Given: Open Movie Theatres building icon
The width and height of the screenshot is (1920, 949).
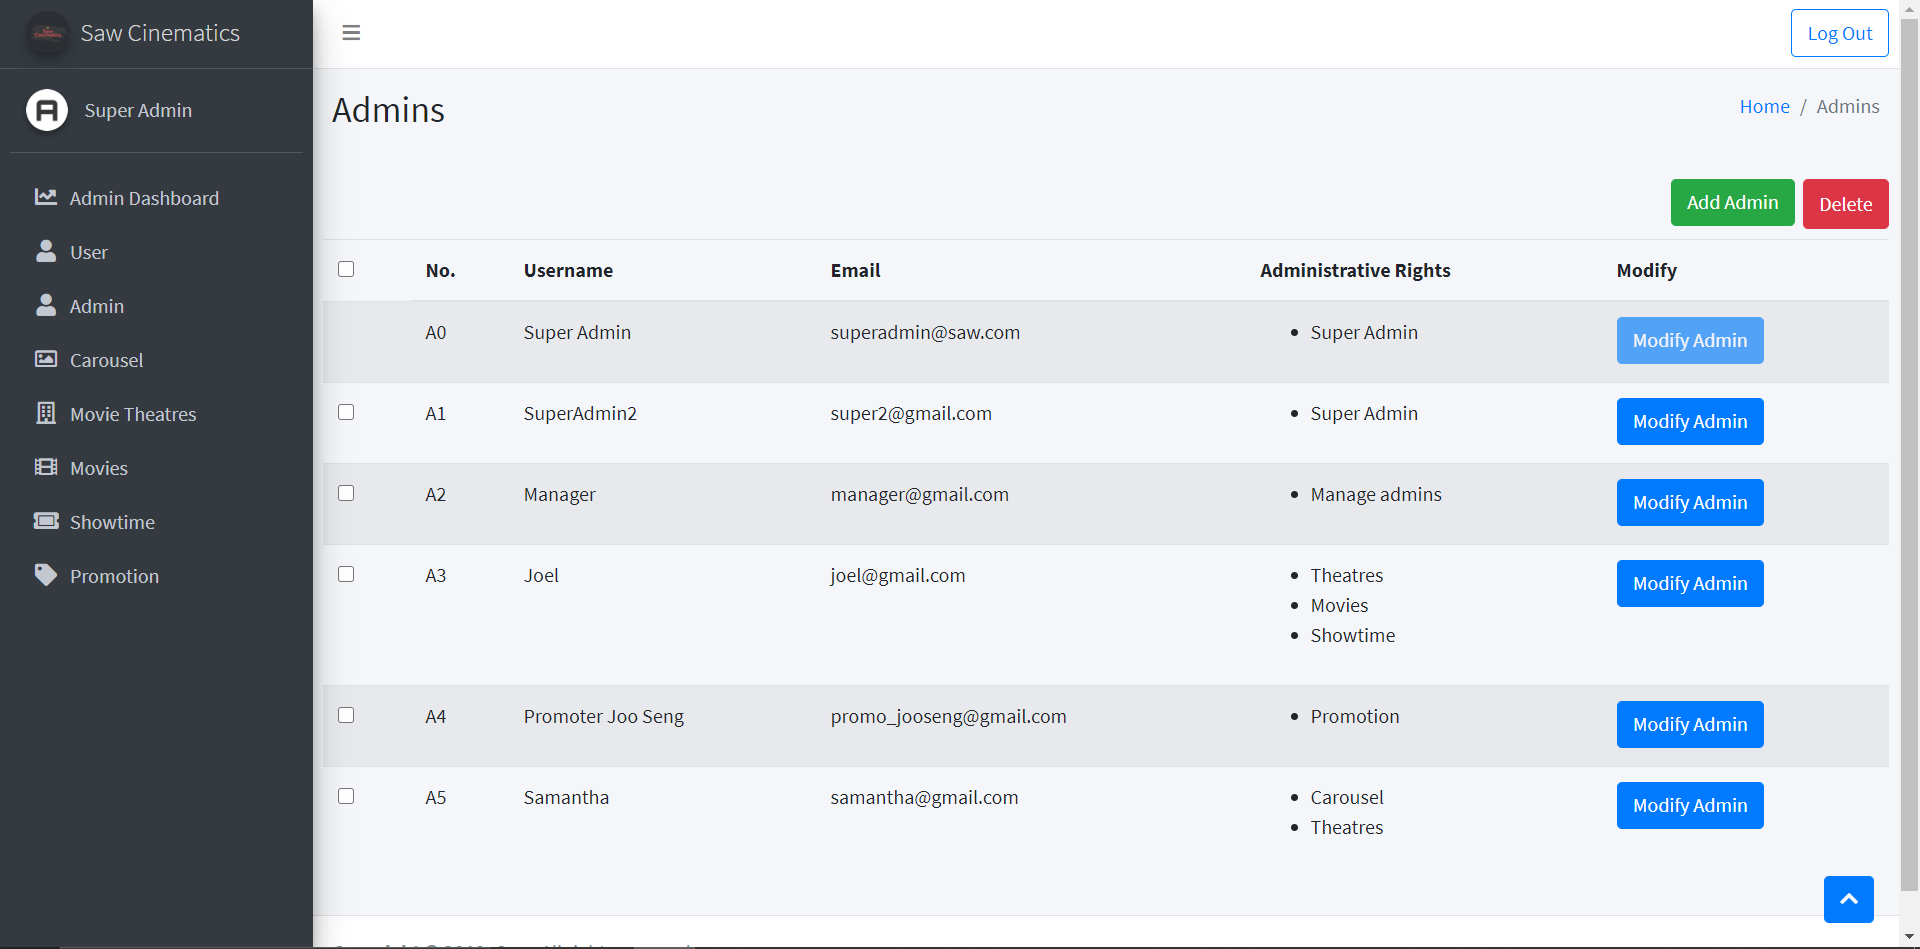Looking at the screenshot, I should (x=46, y=413).
